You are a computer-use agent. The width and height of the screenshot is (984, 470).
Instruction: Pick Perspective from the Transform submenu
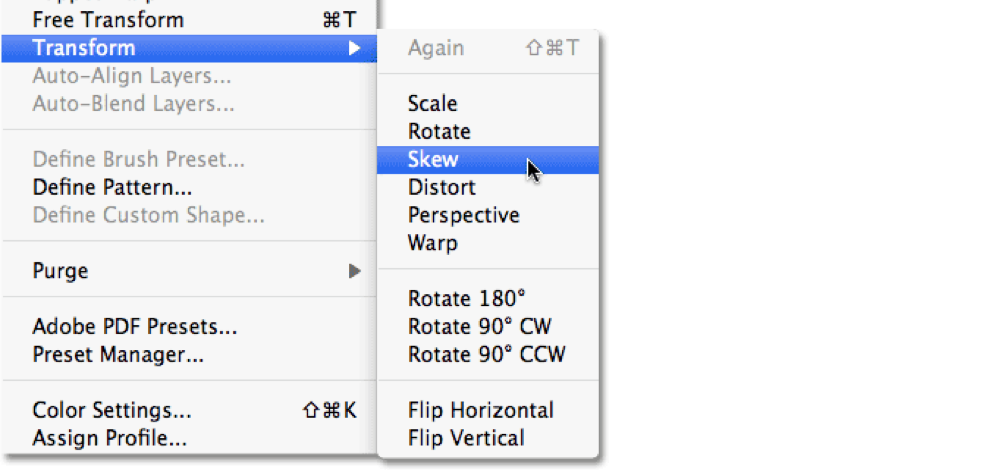click(x=463, y=215)
